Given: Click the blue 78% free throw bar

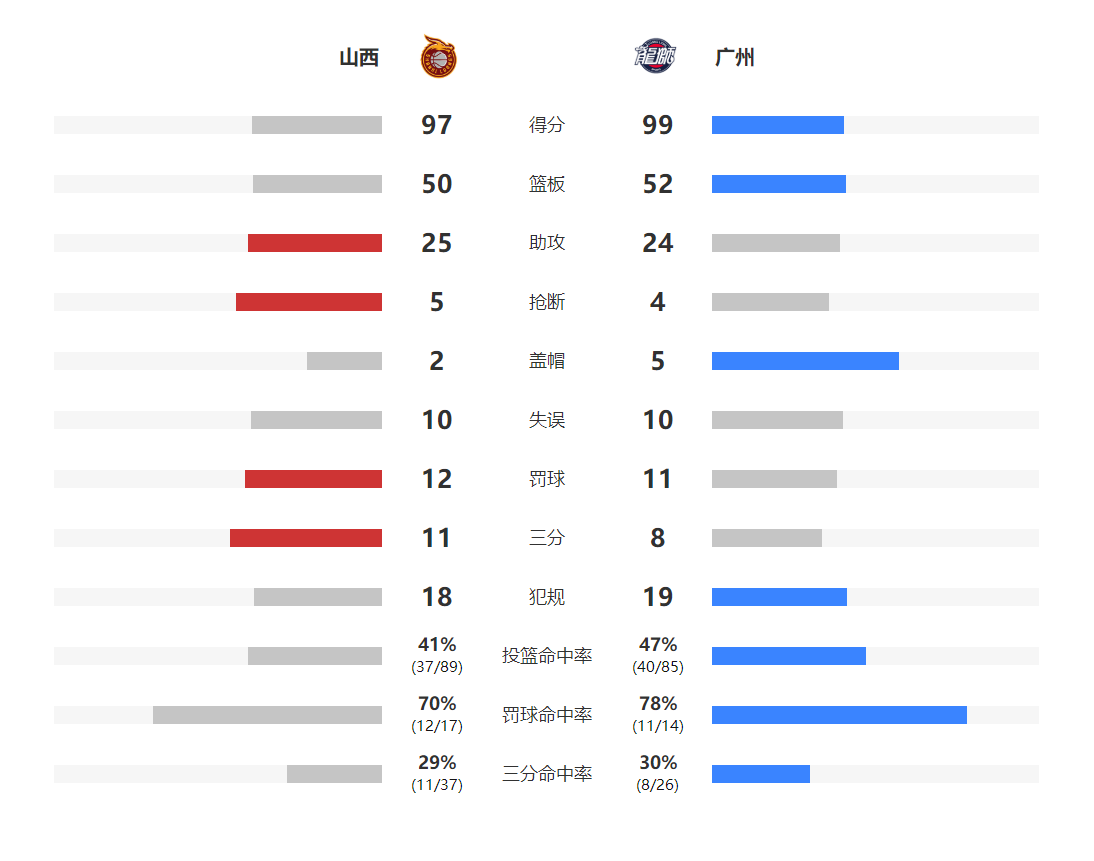Looking at the screenshot, I should point(839,715).
